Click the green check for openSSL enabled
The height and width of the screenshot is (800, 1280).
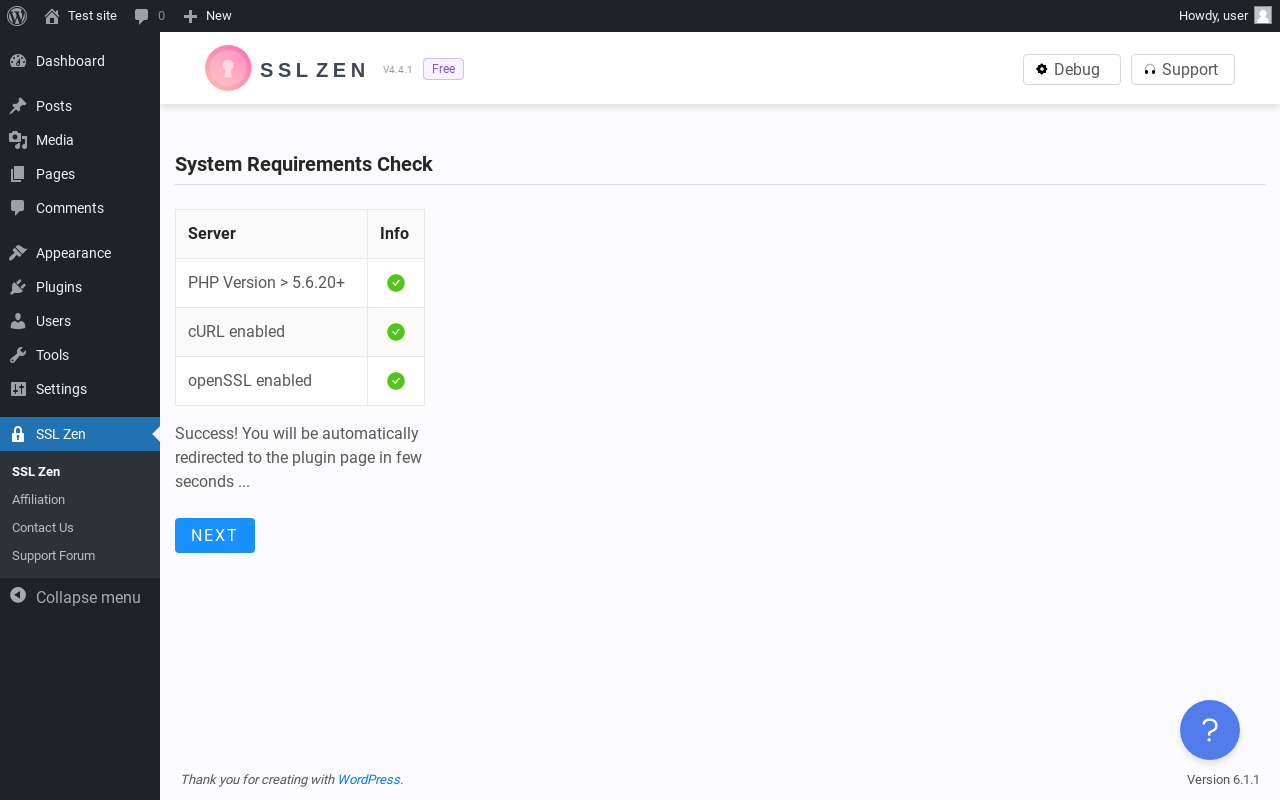coord(396,381)
